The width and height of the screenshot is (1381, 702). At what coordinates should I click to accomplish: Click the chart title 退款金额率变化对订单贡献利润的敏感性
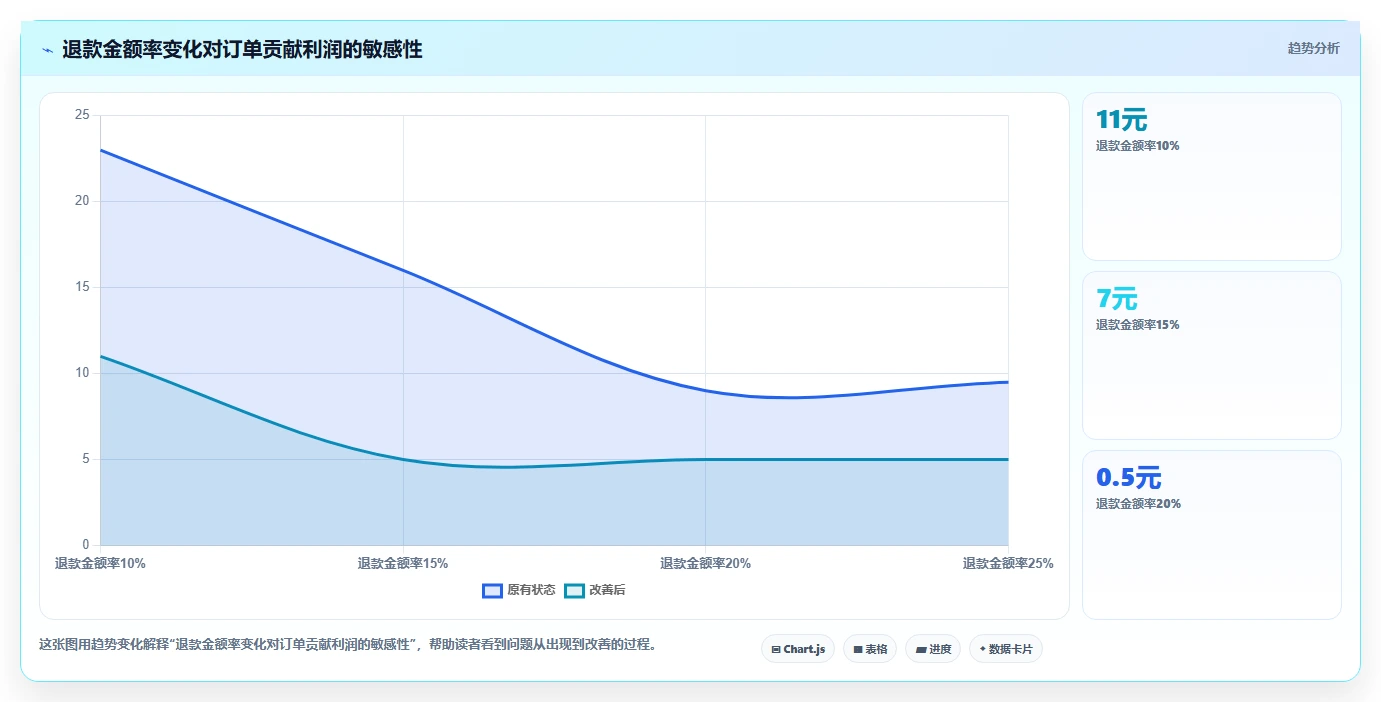pyautogui.click(x=242, y=50)
